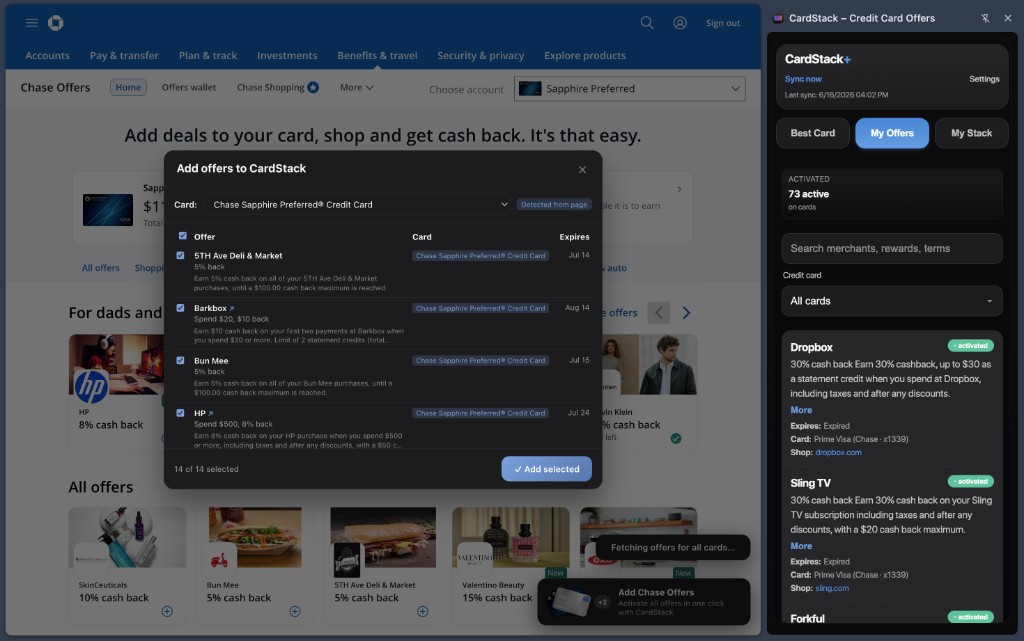Open the SkinCeuticals offer image
This screenshot has width=1024, height=641.
pyautogui.click(x=127, y=537)
